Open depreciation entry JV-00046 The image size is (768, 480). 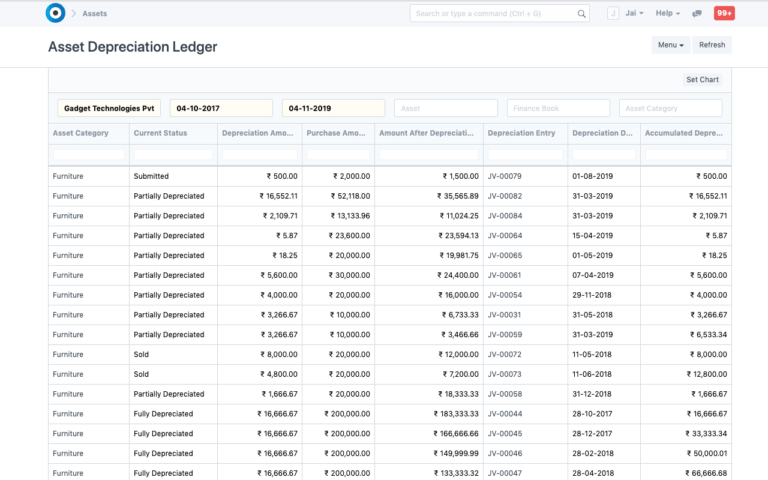(504, 454)
